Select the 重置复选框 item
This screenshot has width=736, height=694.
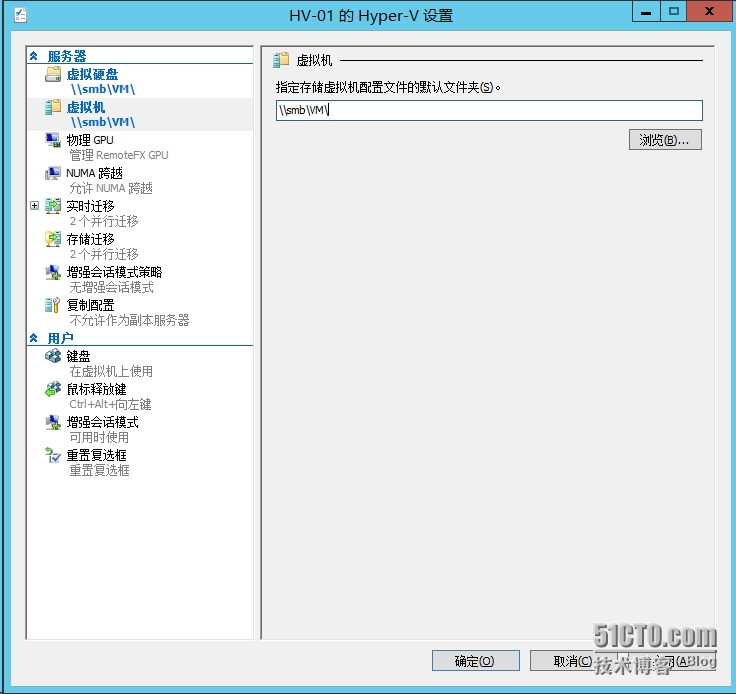(x=97, y=455)
